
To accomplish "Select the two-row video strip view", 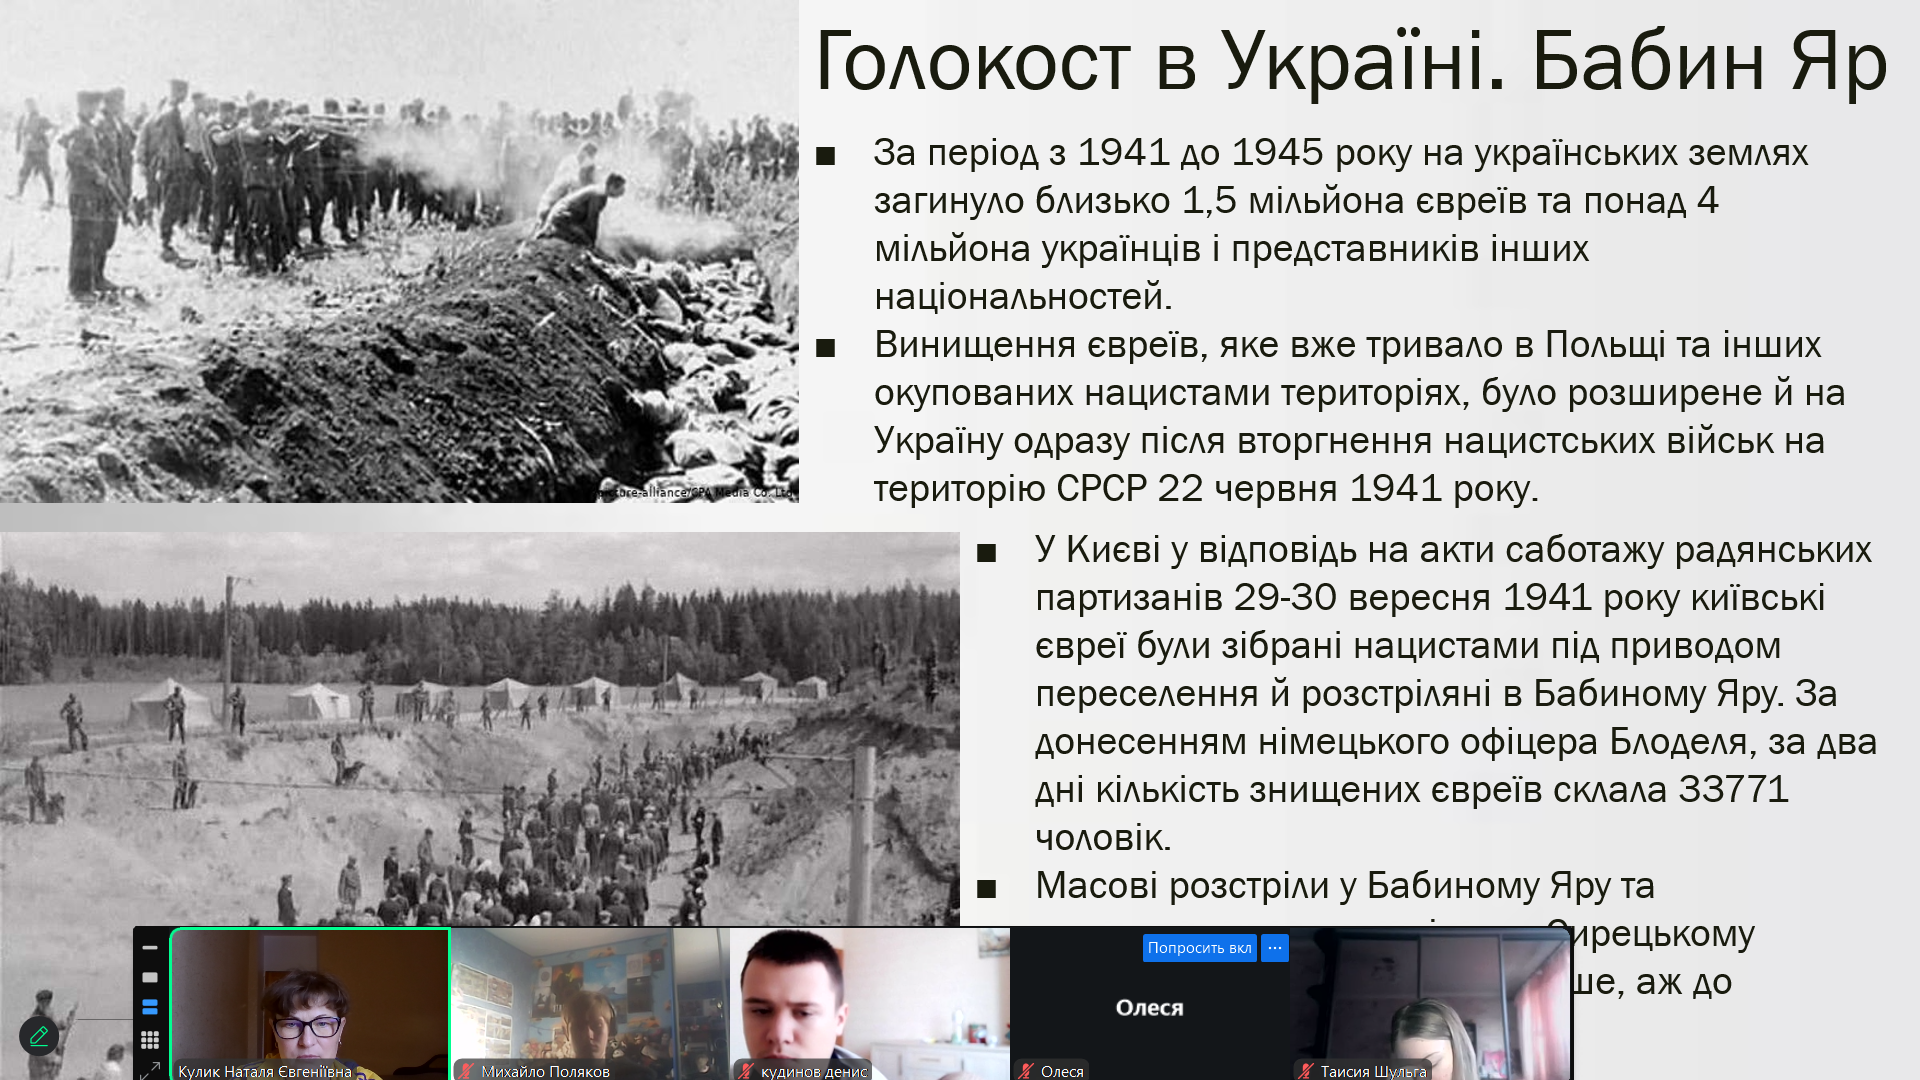I will [x=150, y=1007].
